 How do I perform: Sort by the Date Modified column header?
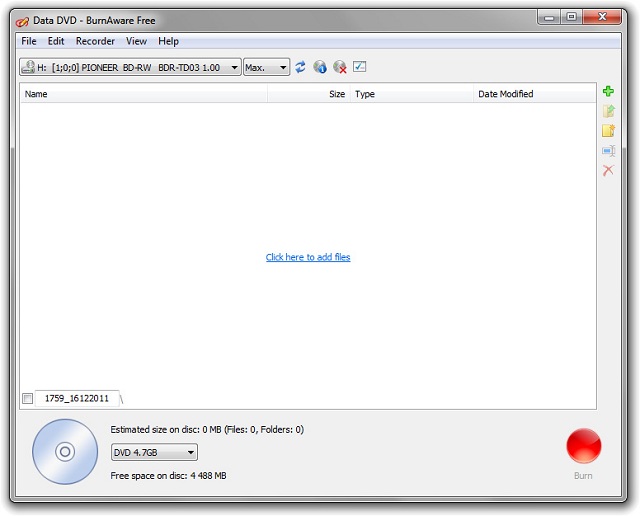pos(535,94)
